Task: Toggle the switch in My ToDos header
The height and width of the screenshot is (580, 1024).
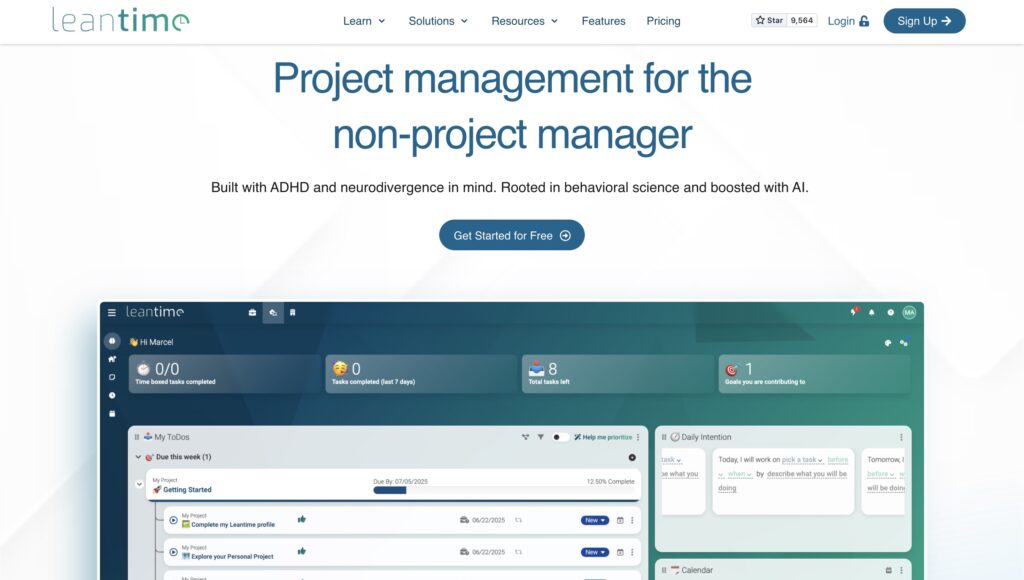Action: [x=560, y=437]
